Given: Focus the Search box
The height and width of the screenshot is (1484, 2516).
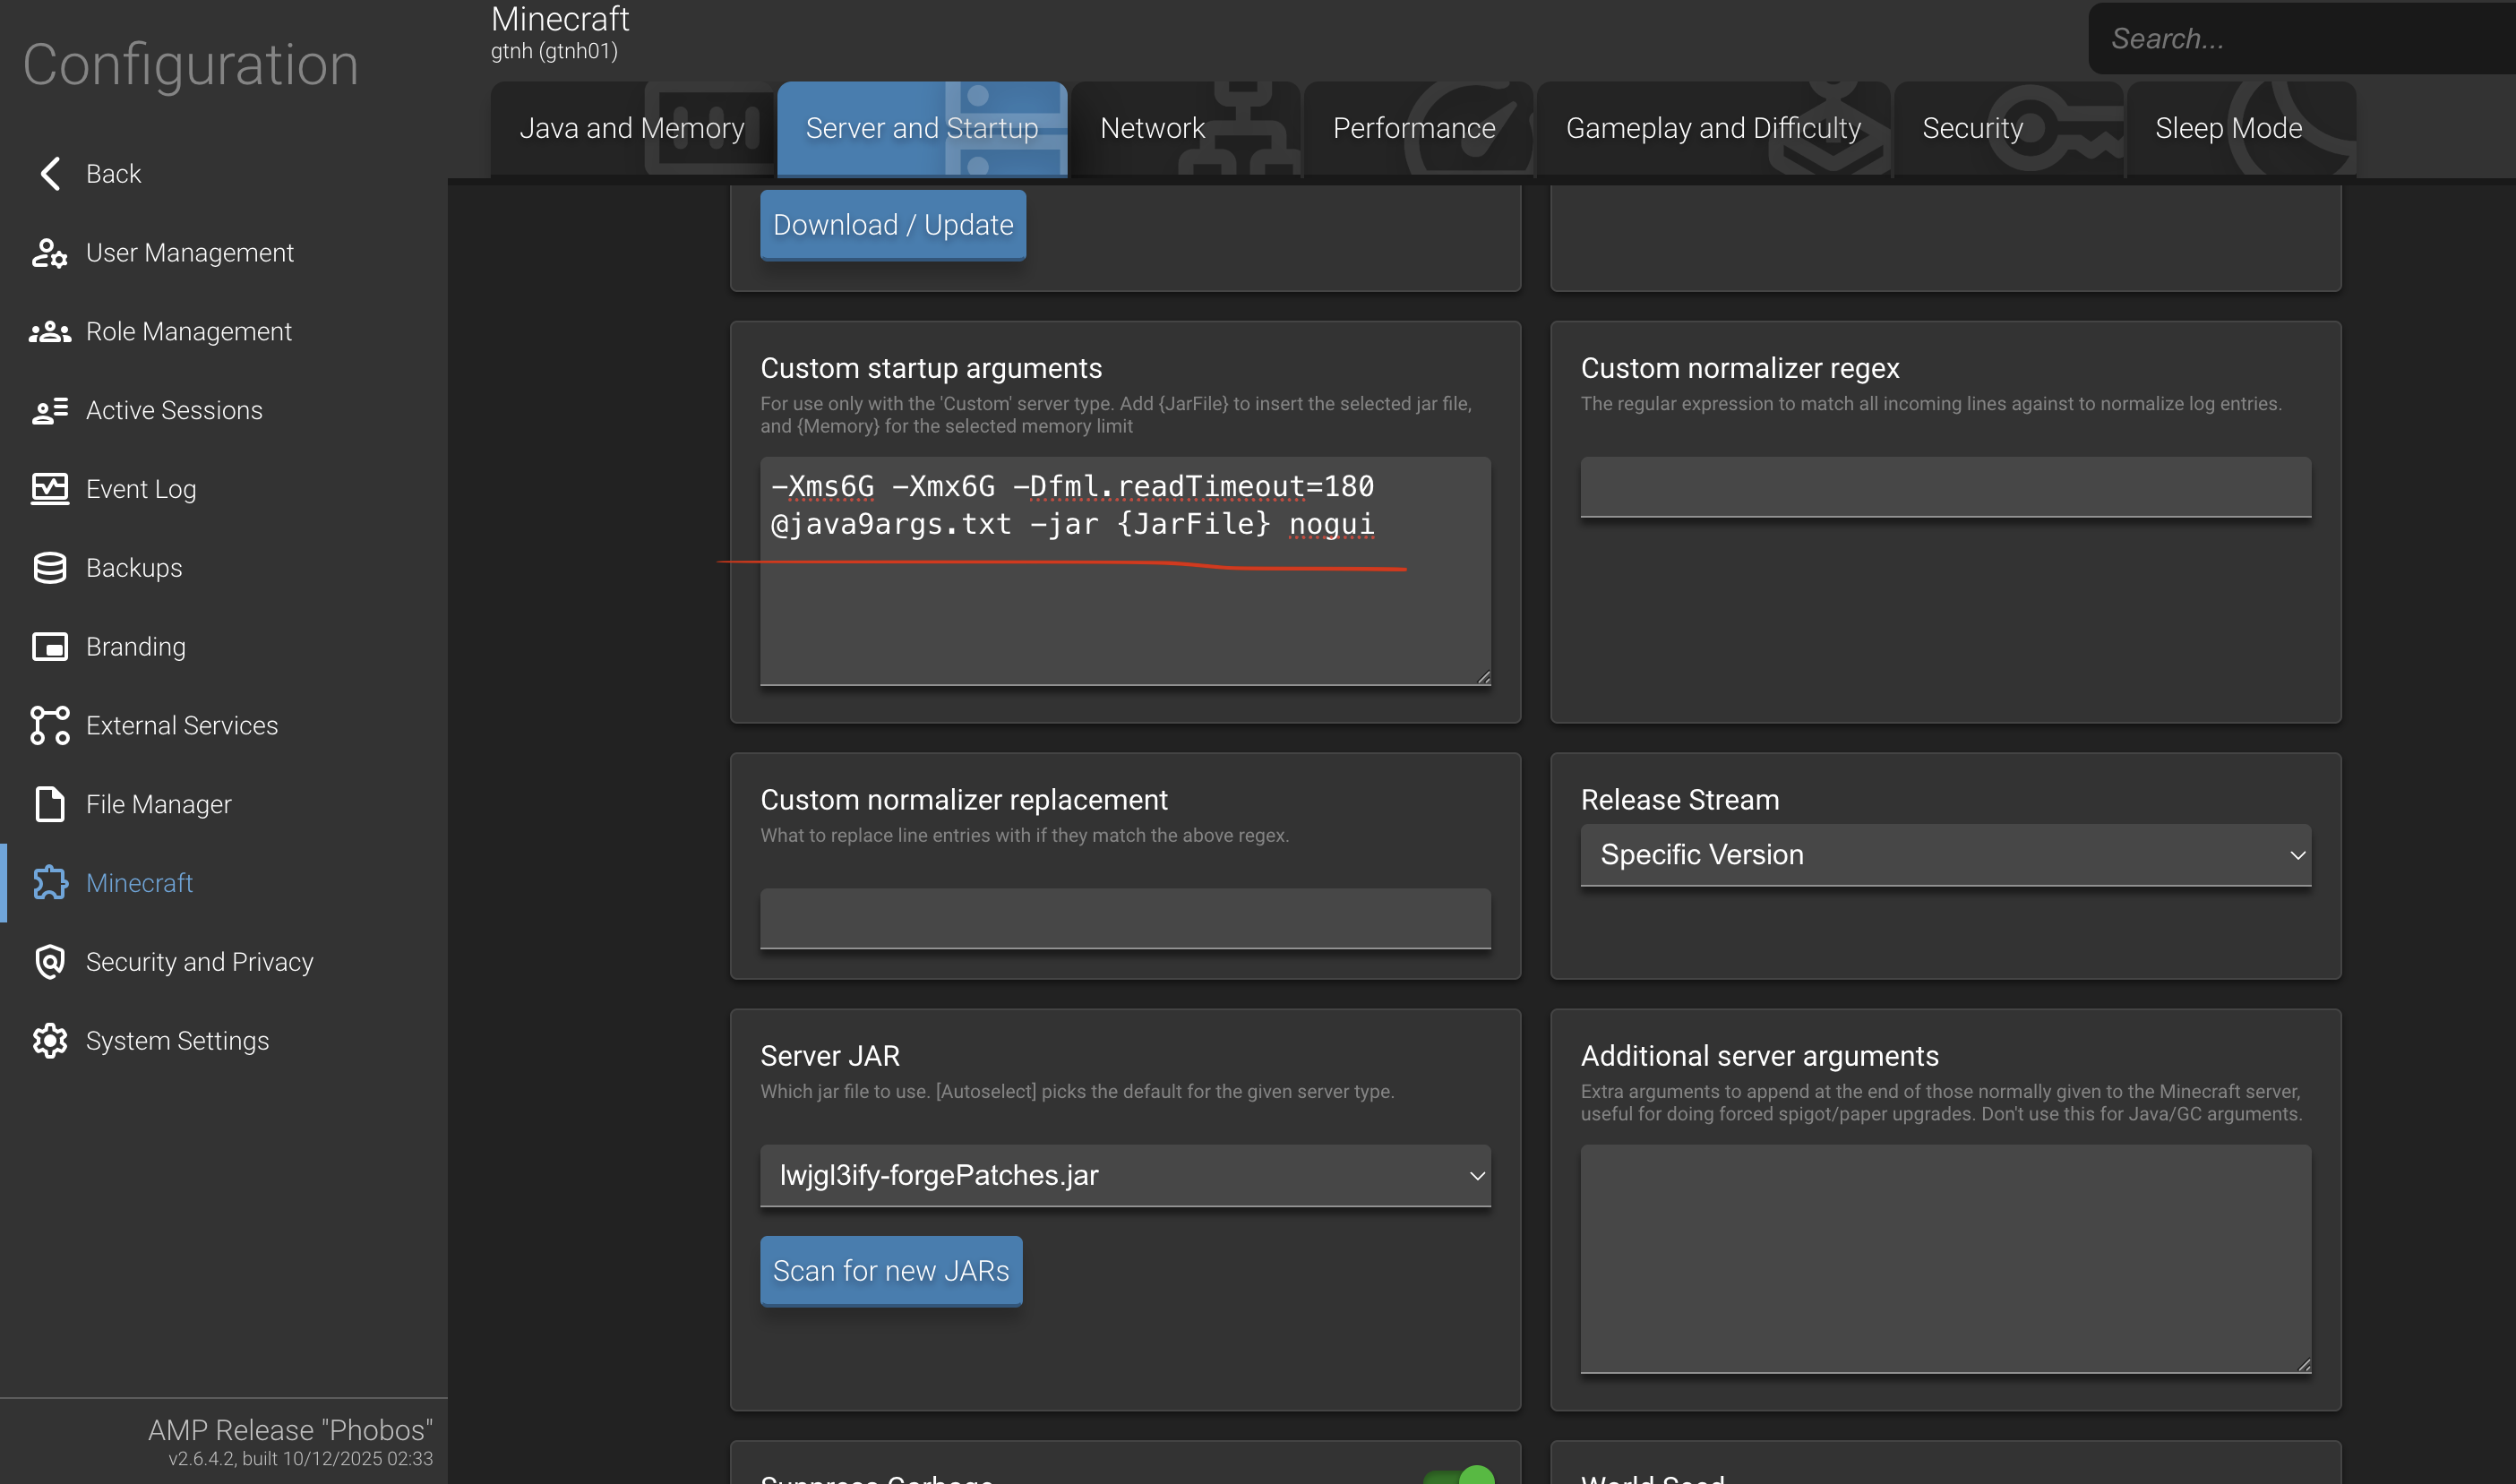Looking at the screenshot, I should [2300, 38].
